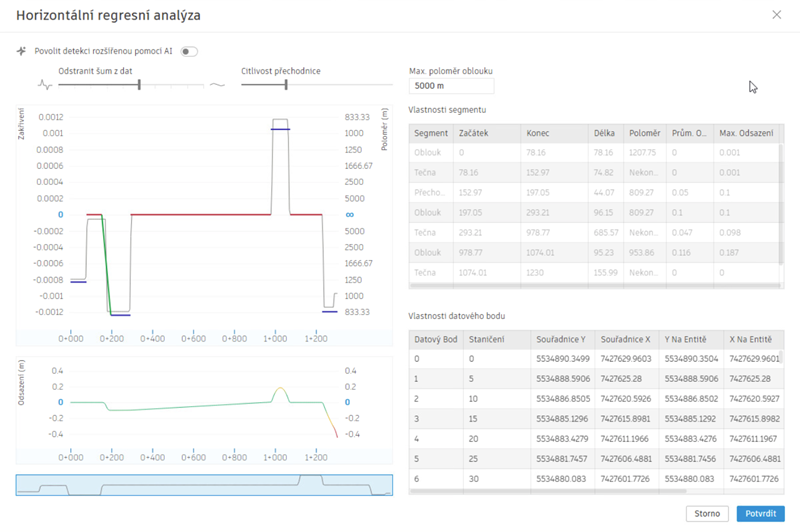Viewport: 800px width, 532px height.
Task: Click the Délka column header
Action: pyautogui.click(x=606, y=133)
